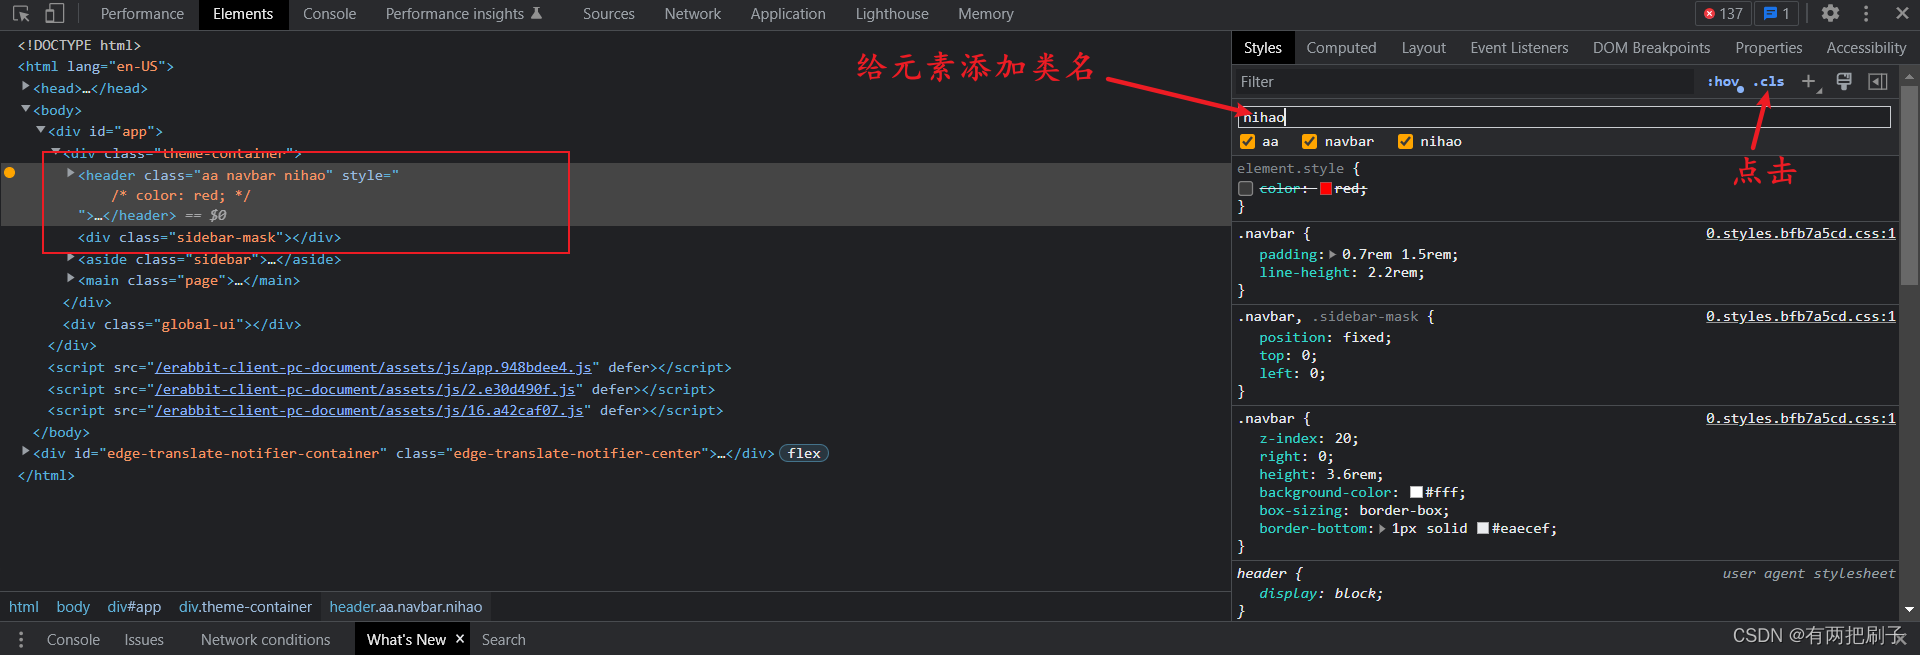Uncheck the navbar class checkbox
1920x655 pixels.
[x=1309, y=142]
